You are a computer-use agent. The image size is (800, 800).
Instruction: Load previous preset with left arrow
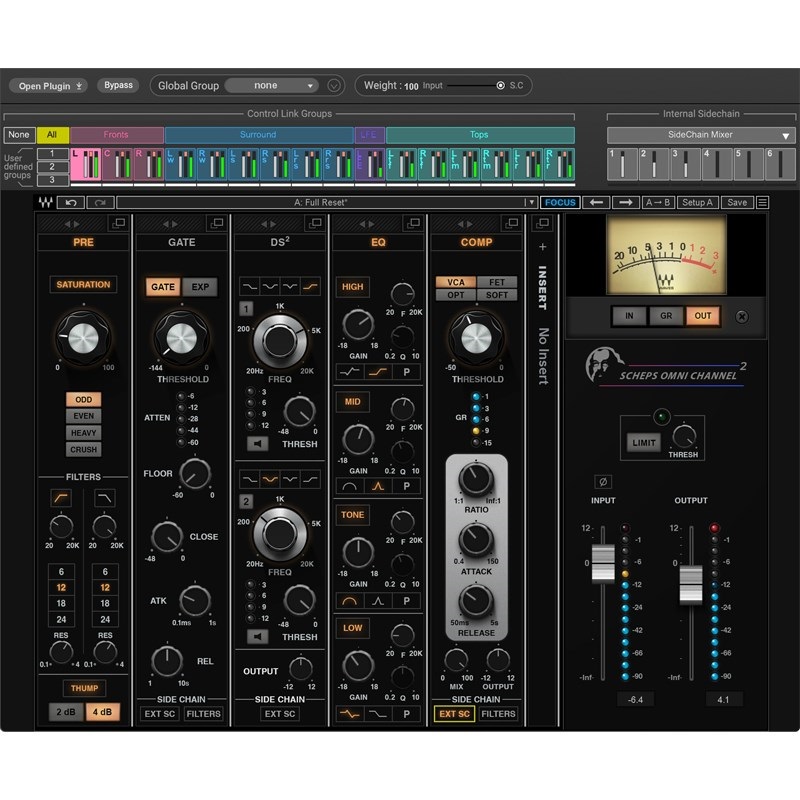[x=596, y=203]
